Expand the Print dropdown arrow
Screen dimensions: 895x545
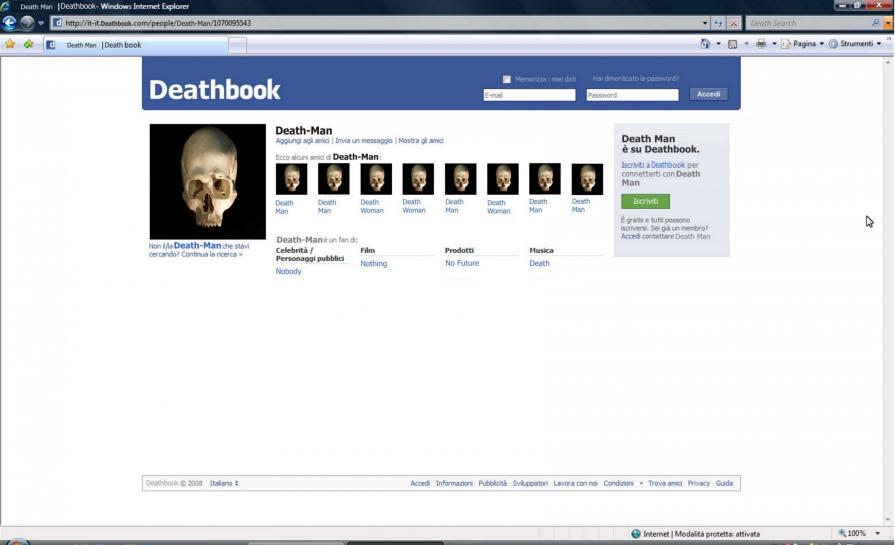(x=774, y=44)
